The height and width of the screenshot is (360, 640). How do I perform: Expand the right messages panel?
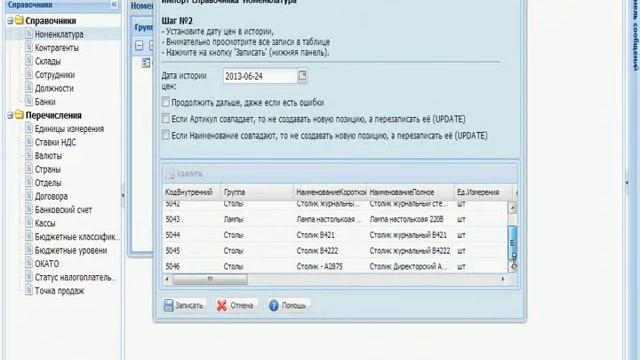627,183
